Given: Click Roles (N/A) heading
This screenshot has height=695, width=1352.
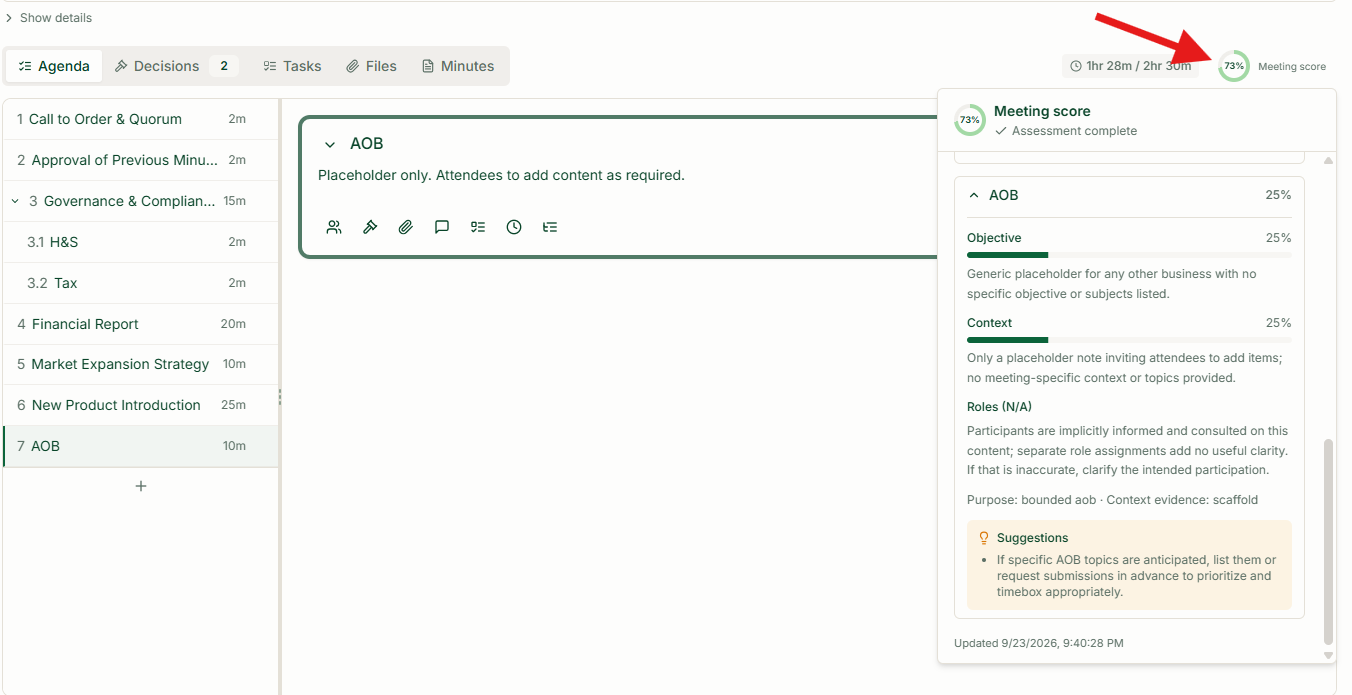Looking at the screenshot, I should [x=999, y=407].
